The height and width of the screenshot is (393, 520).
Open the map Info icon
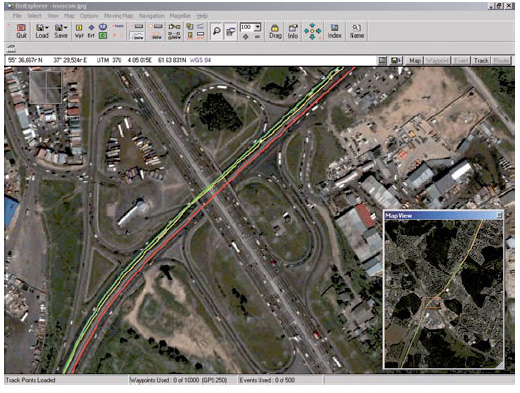tap(293, 31)
